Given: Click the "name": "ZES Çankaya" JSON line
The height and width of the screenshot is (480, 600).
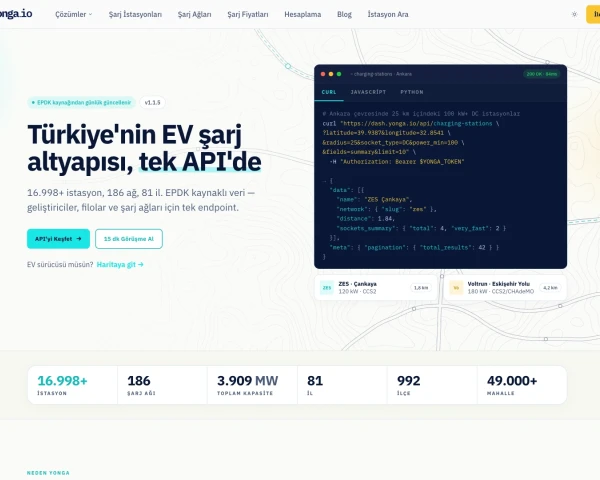Looking at the screenshot, I should click(x=374, y=199).
